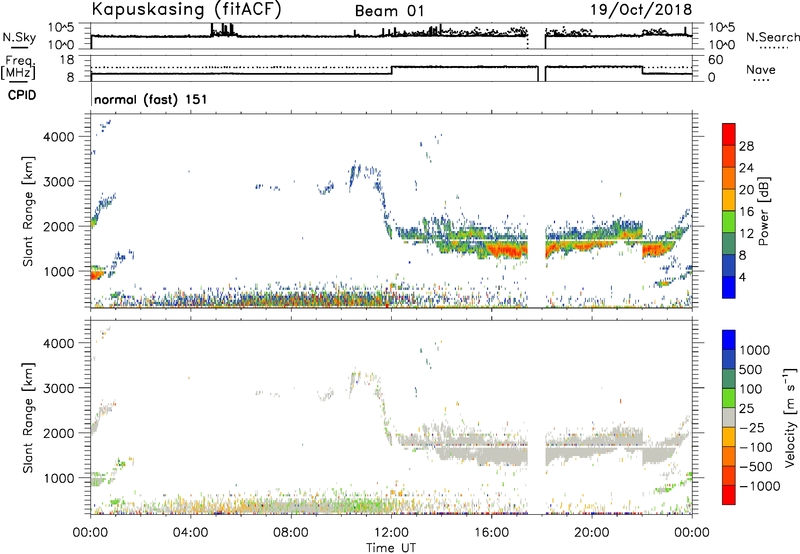Click the 'Velocity [m s-1]' color bar label
Viewport: 800px width, 554px height.
[x=790, y=417]
